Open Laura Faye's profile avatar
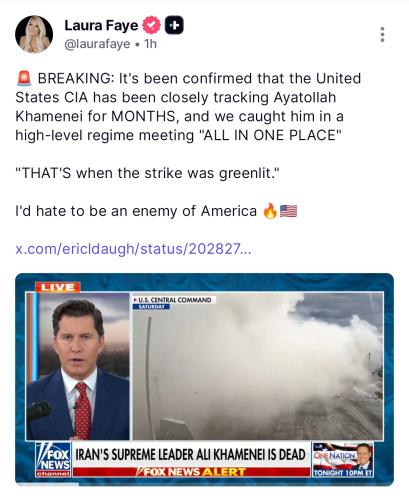The image size is (409, 500). (x=34, y=34)
